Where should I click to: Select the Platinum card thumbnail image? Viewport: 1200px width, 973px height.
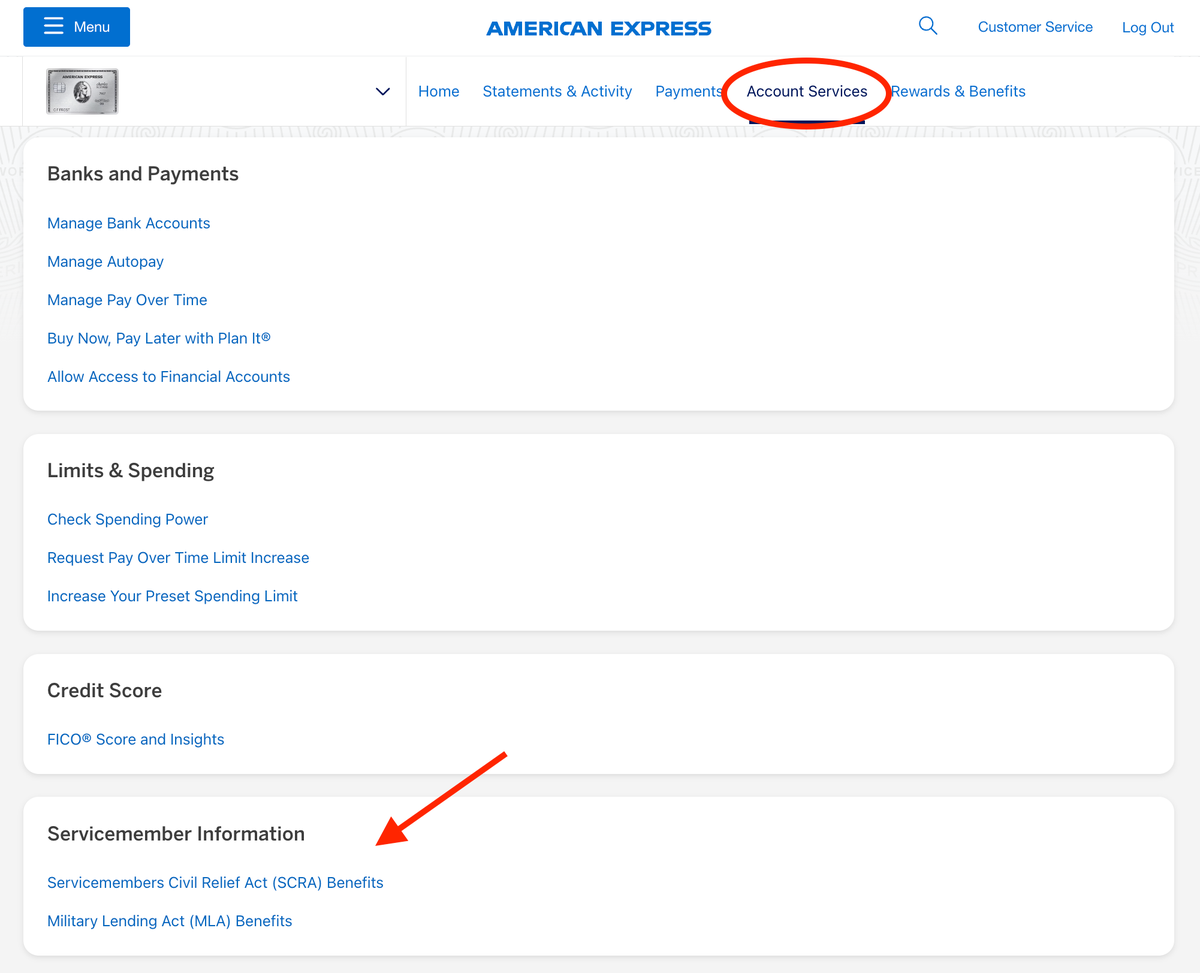coord(81,90)
